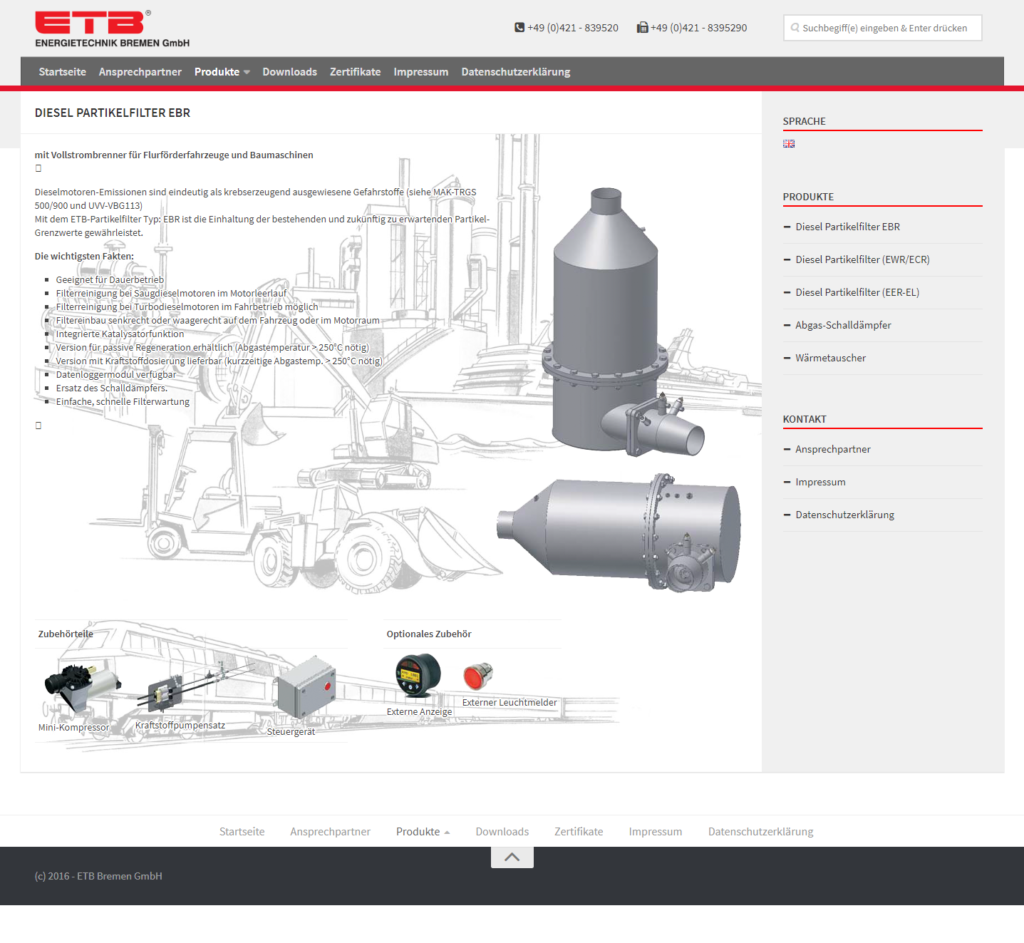The height and width of the screenshot is (943, 1024).
Task: Click the Optionales Zubehör section heading
Action: 428,633
